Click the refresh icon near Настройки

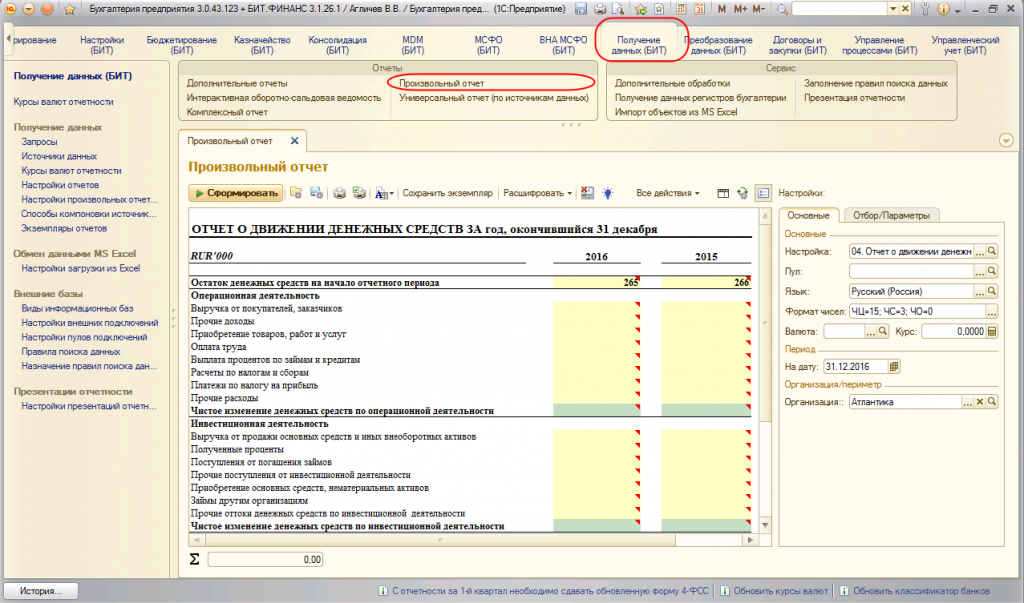(x=742, y=192)
